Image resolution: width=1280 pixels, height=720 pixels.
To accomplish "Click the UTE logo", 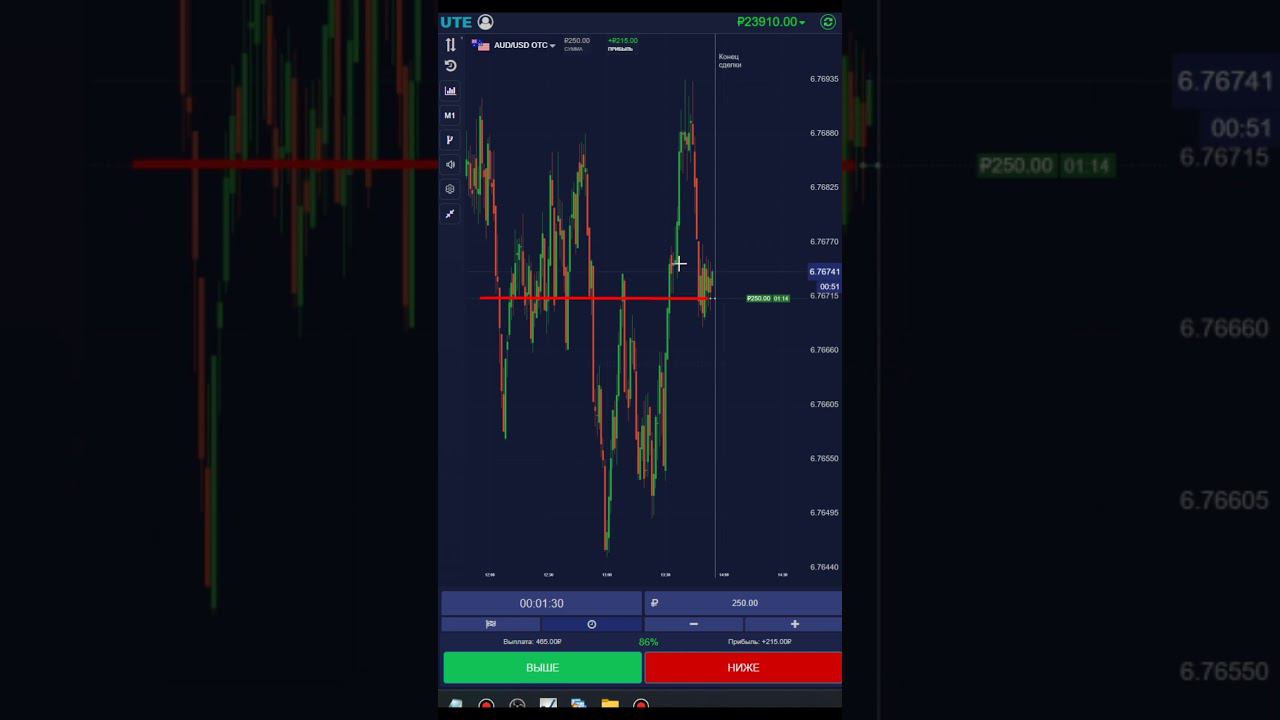I will tap(456, 22).
